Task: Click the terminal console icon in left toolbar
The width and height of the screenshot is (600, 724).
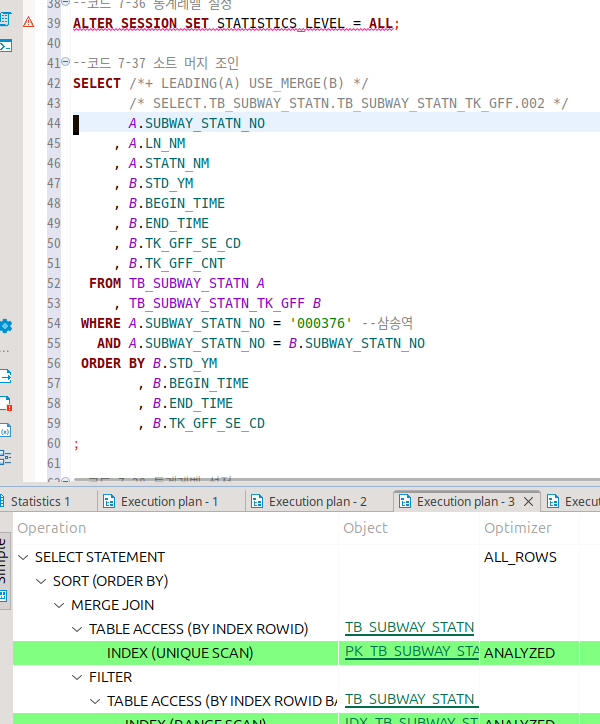Action: (6, 45)
